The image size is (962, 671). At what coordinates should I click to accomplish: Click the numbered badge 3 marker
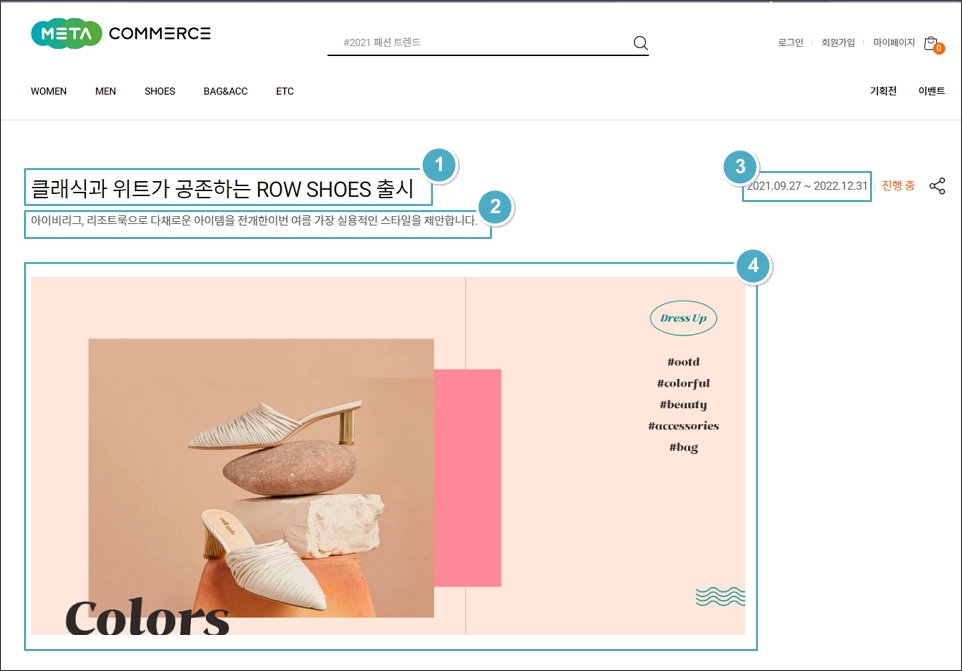740,166
